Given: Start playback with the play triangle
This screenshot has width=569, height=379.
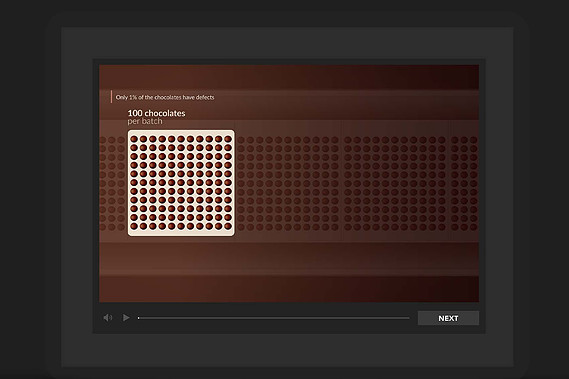Looking at the screenshot, I should (126, 318).
